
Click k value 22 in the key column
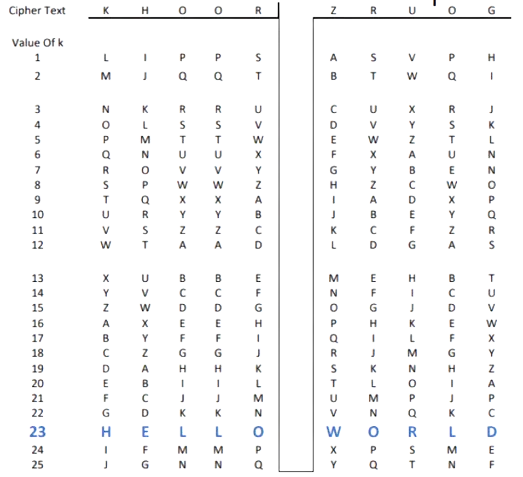point(38,413)
